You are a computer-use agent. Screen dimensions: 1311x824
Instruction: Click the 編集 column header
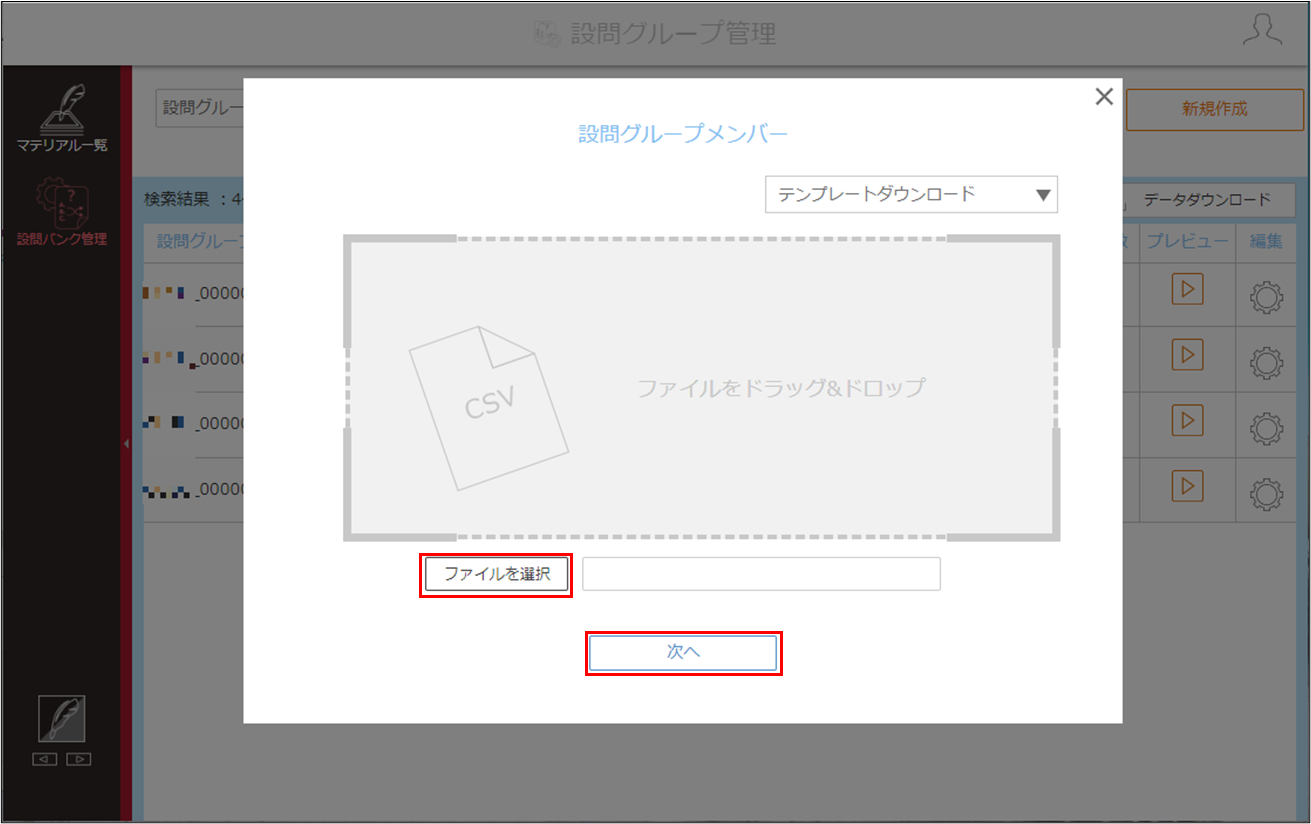point(1266,241)
